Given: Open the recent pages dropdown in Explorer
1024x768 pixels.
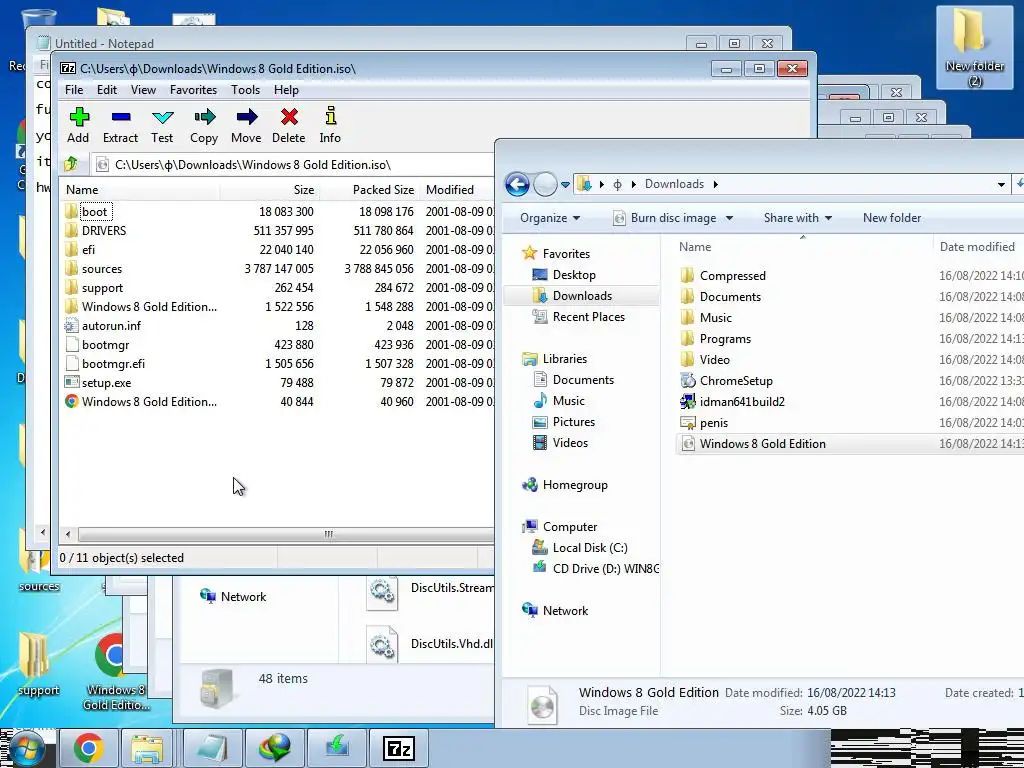Looking at the screenshot, I should (566, 185).
